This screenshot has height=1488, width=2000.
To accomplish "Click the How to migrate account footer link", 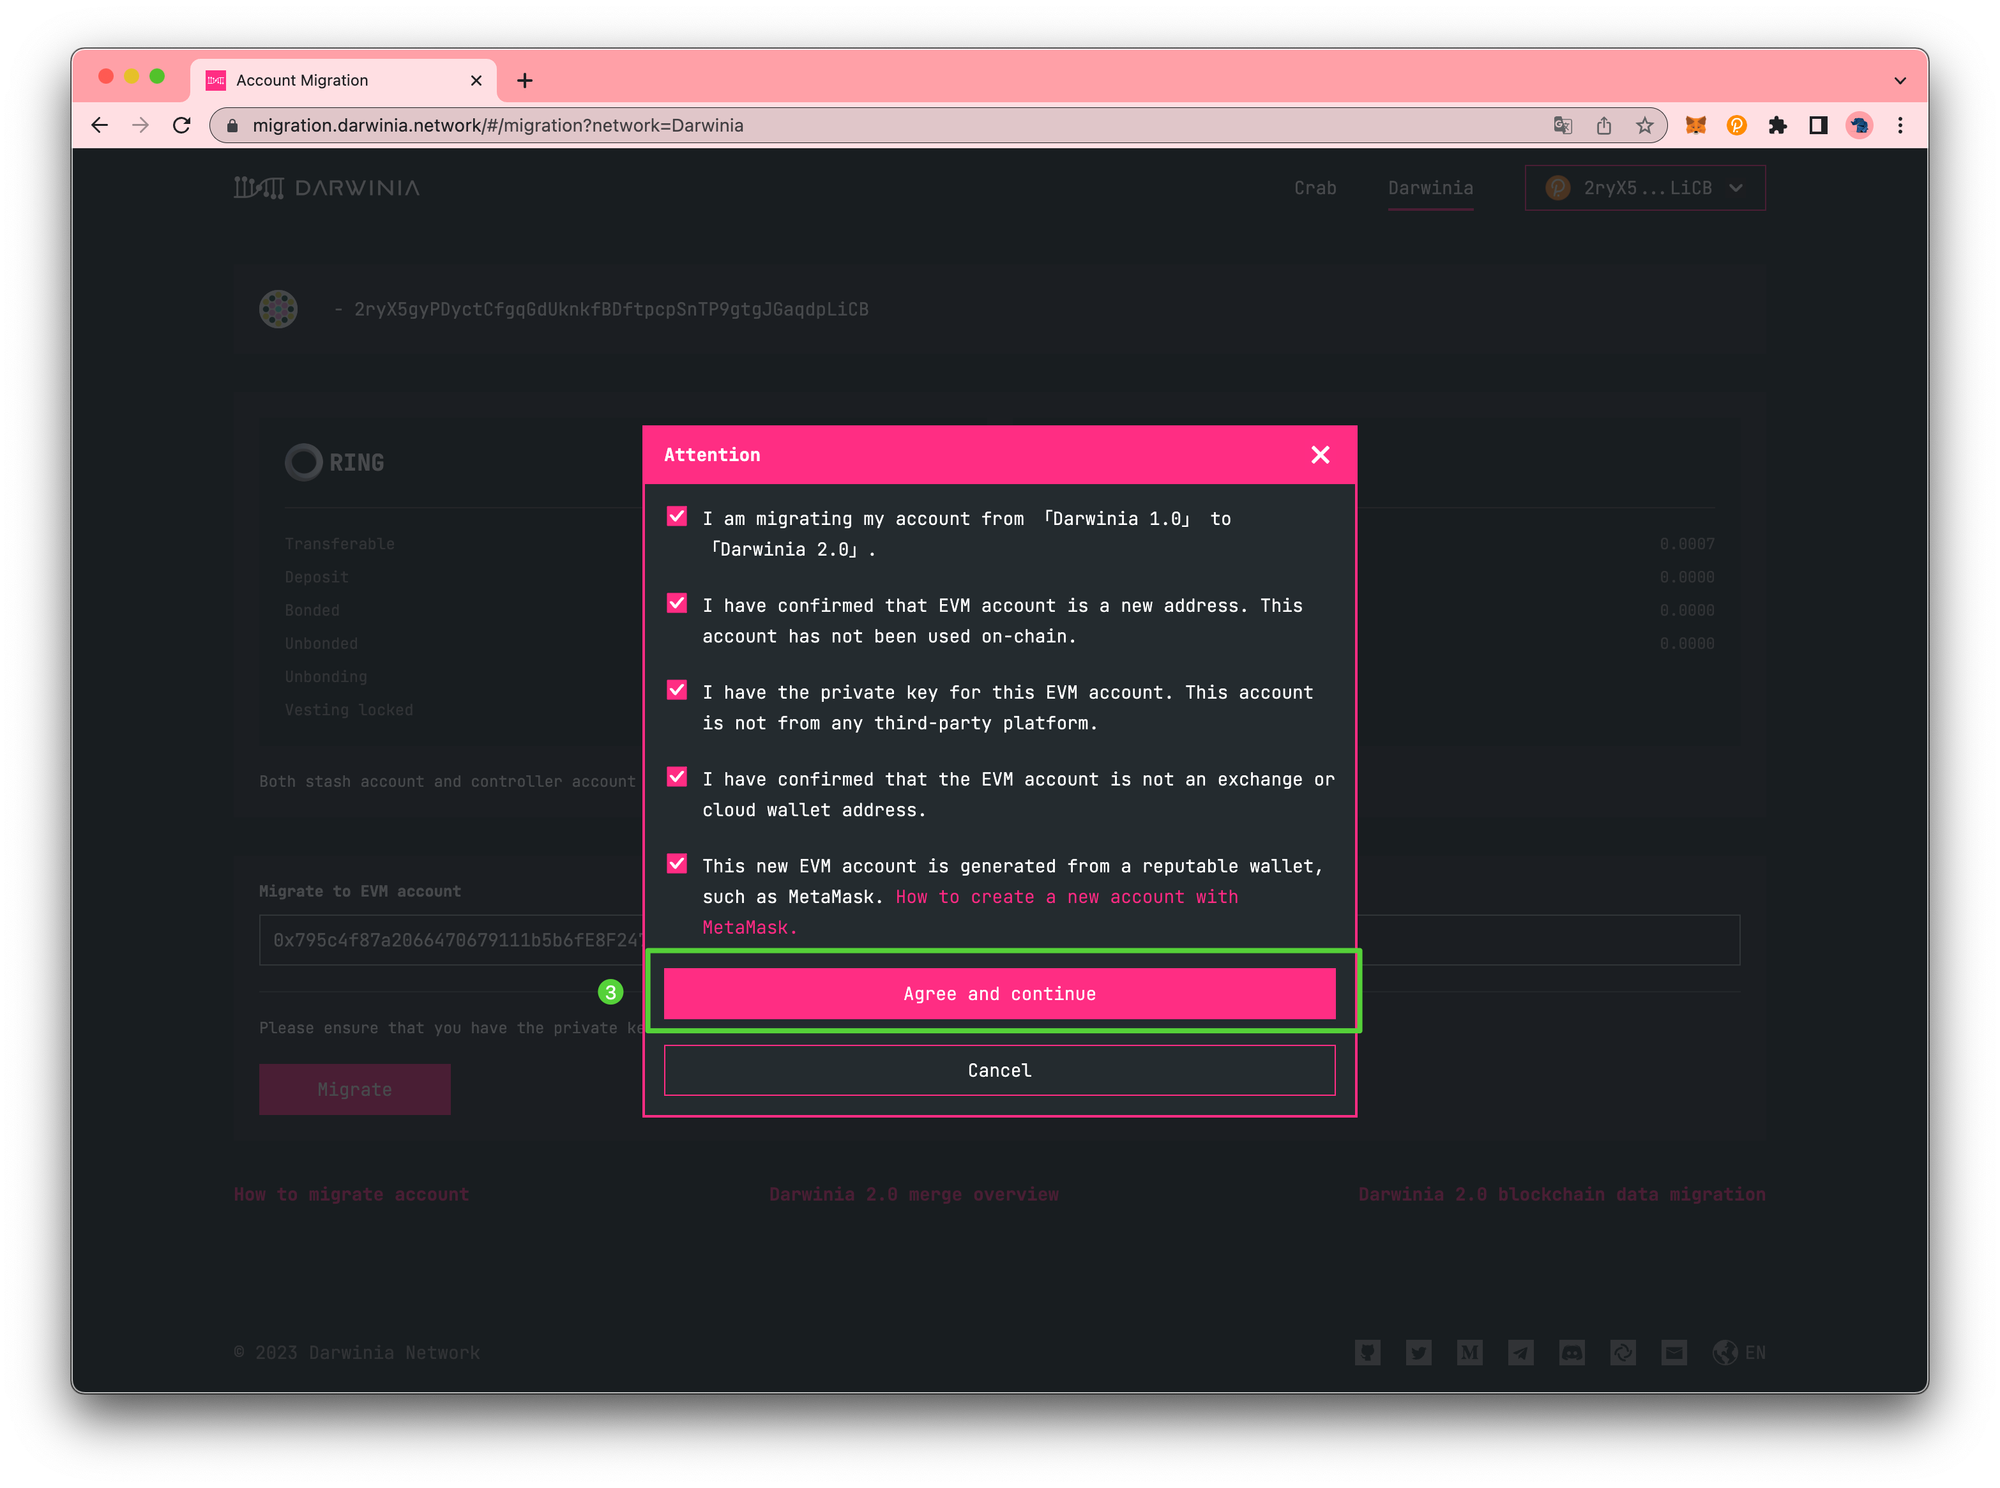I will pos(352,1193).
